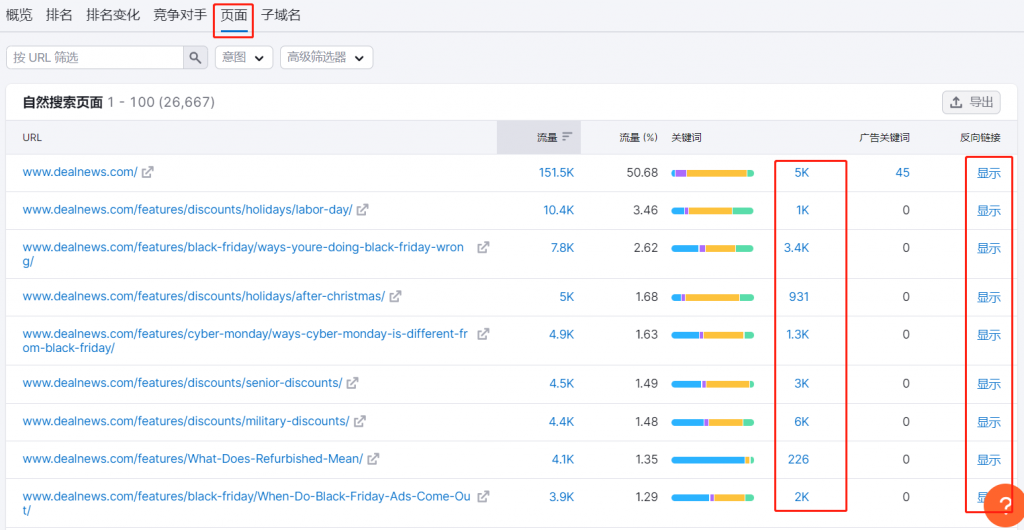Click the 关键词 column header

(x=686, y=138)
